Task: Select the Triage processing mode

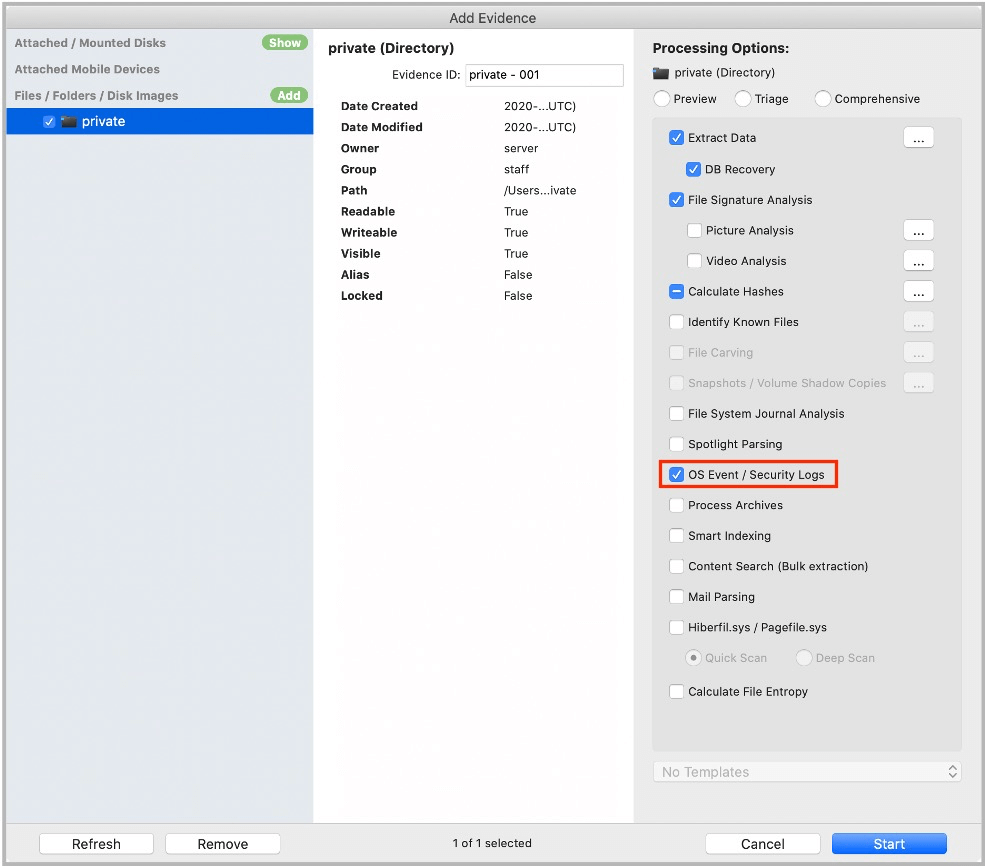Action: pyautogui.click(x=743, y=99)
